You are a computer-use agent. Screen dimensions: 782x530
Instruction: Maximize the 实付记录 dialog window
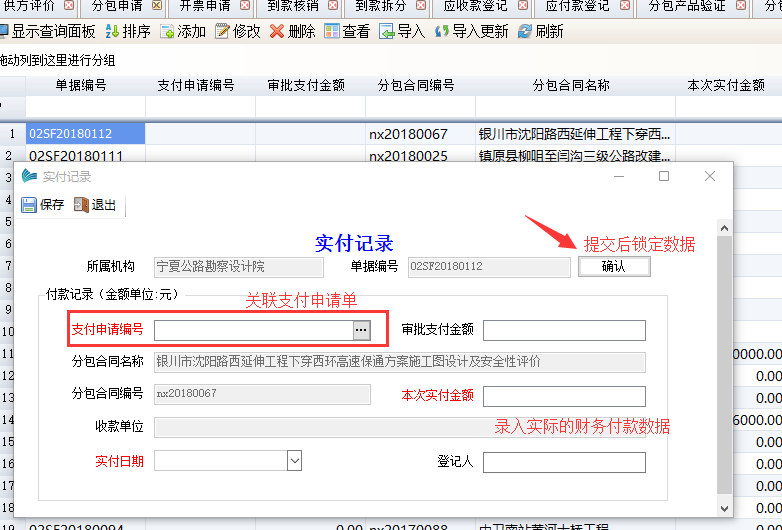[x=664, y=176]
